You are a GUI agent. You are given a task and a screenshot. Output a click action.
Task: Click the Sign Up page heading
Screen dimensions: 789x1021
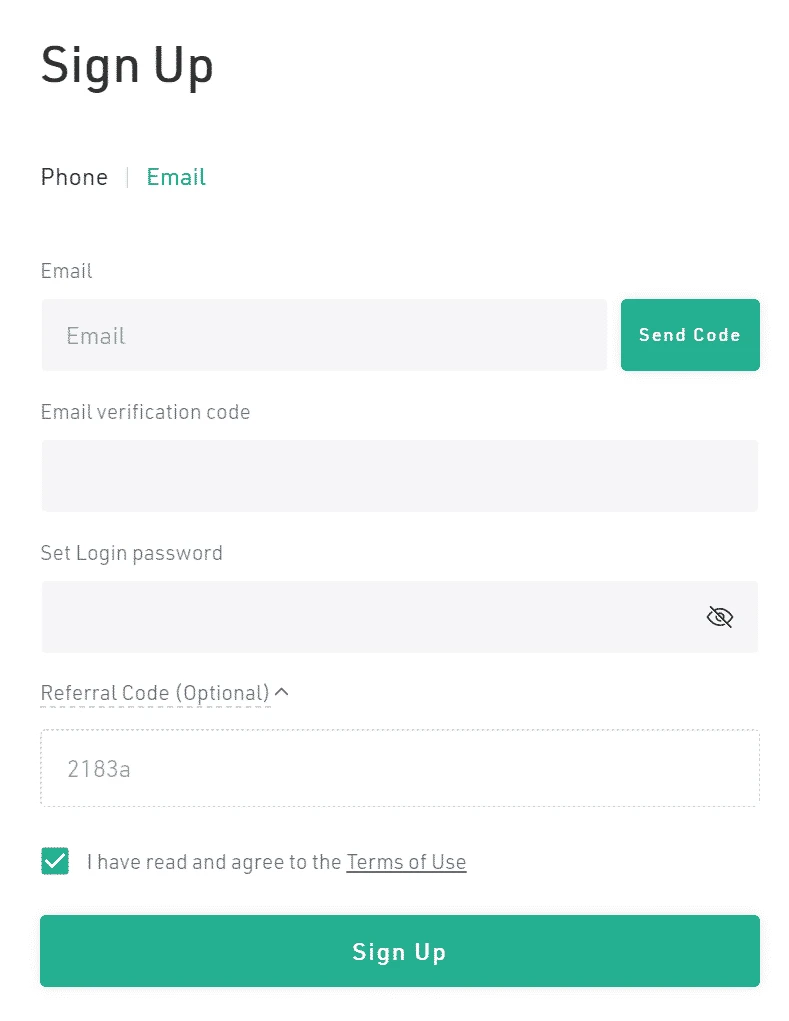(127, 65)
